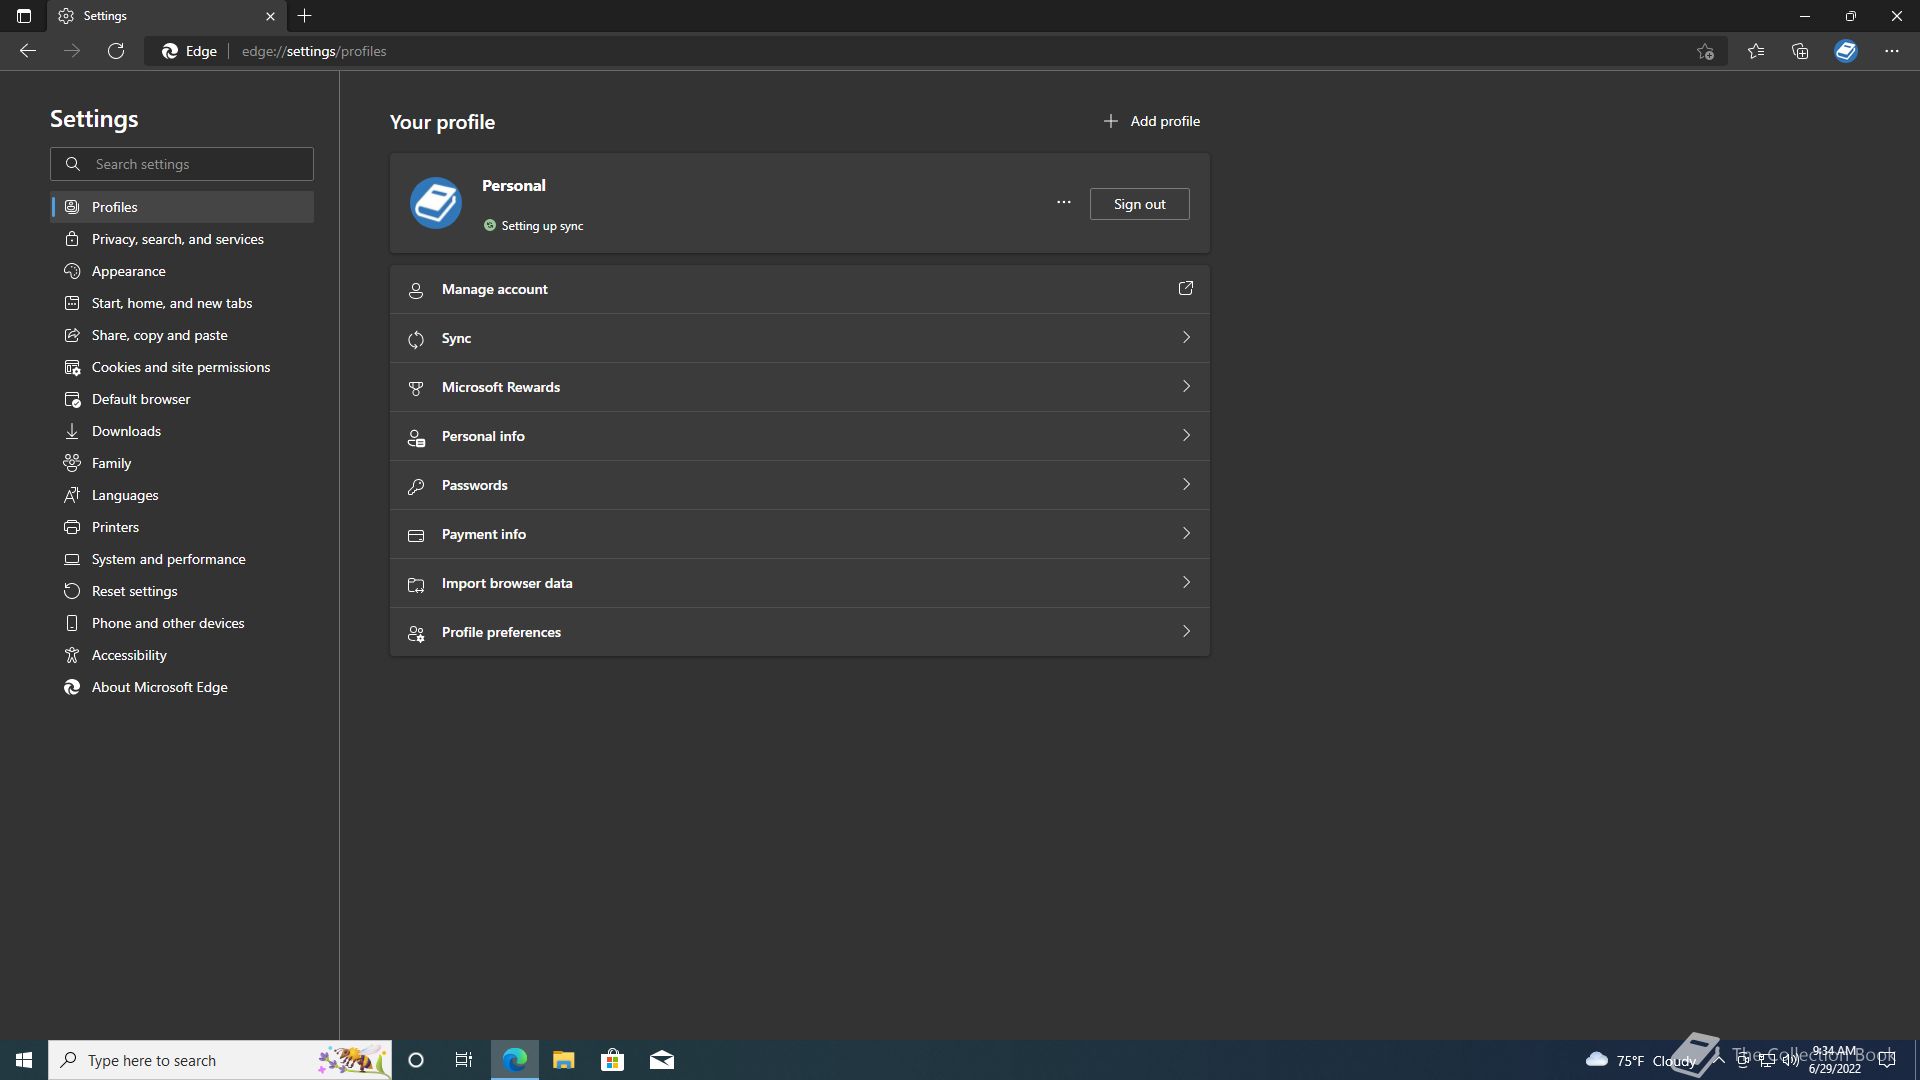The width and height of the screenshot is (1920, 1080).
Task: Click the taskbar search box
Action: coord(220,1060)
